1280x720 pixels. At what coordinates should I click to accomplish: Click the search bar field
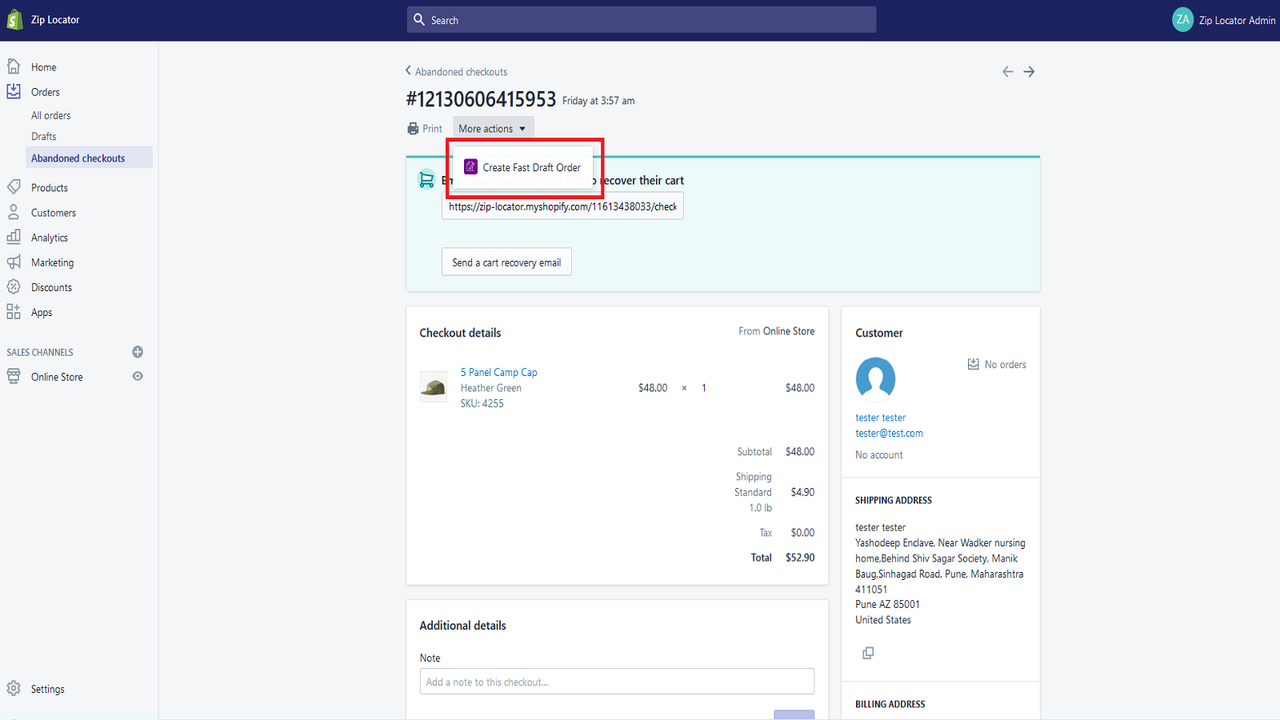click(641, 20)
